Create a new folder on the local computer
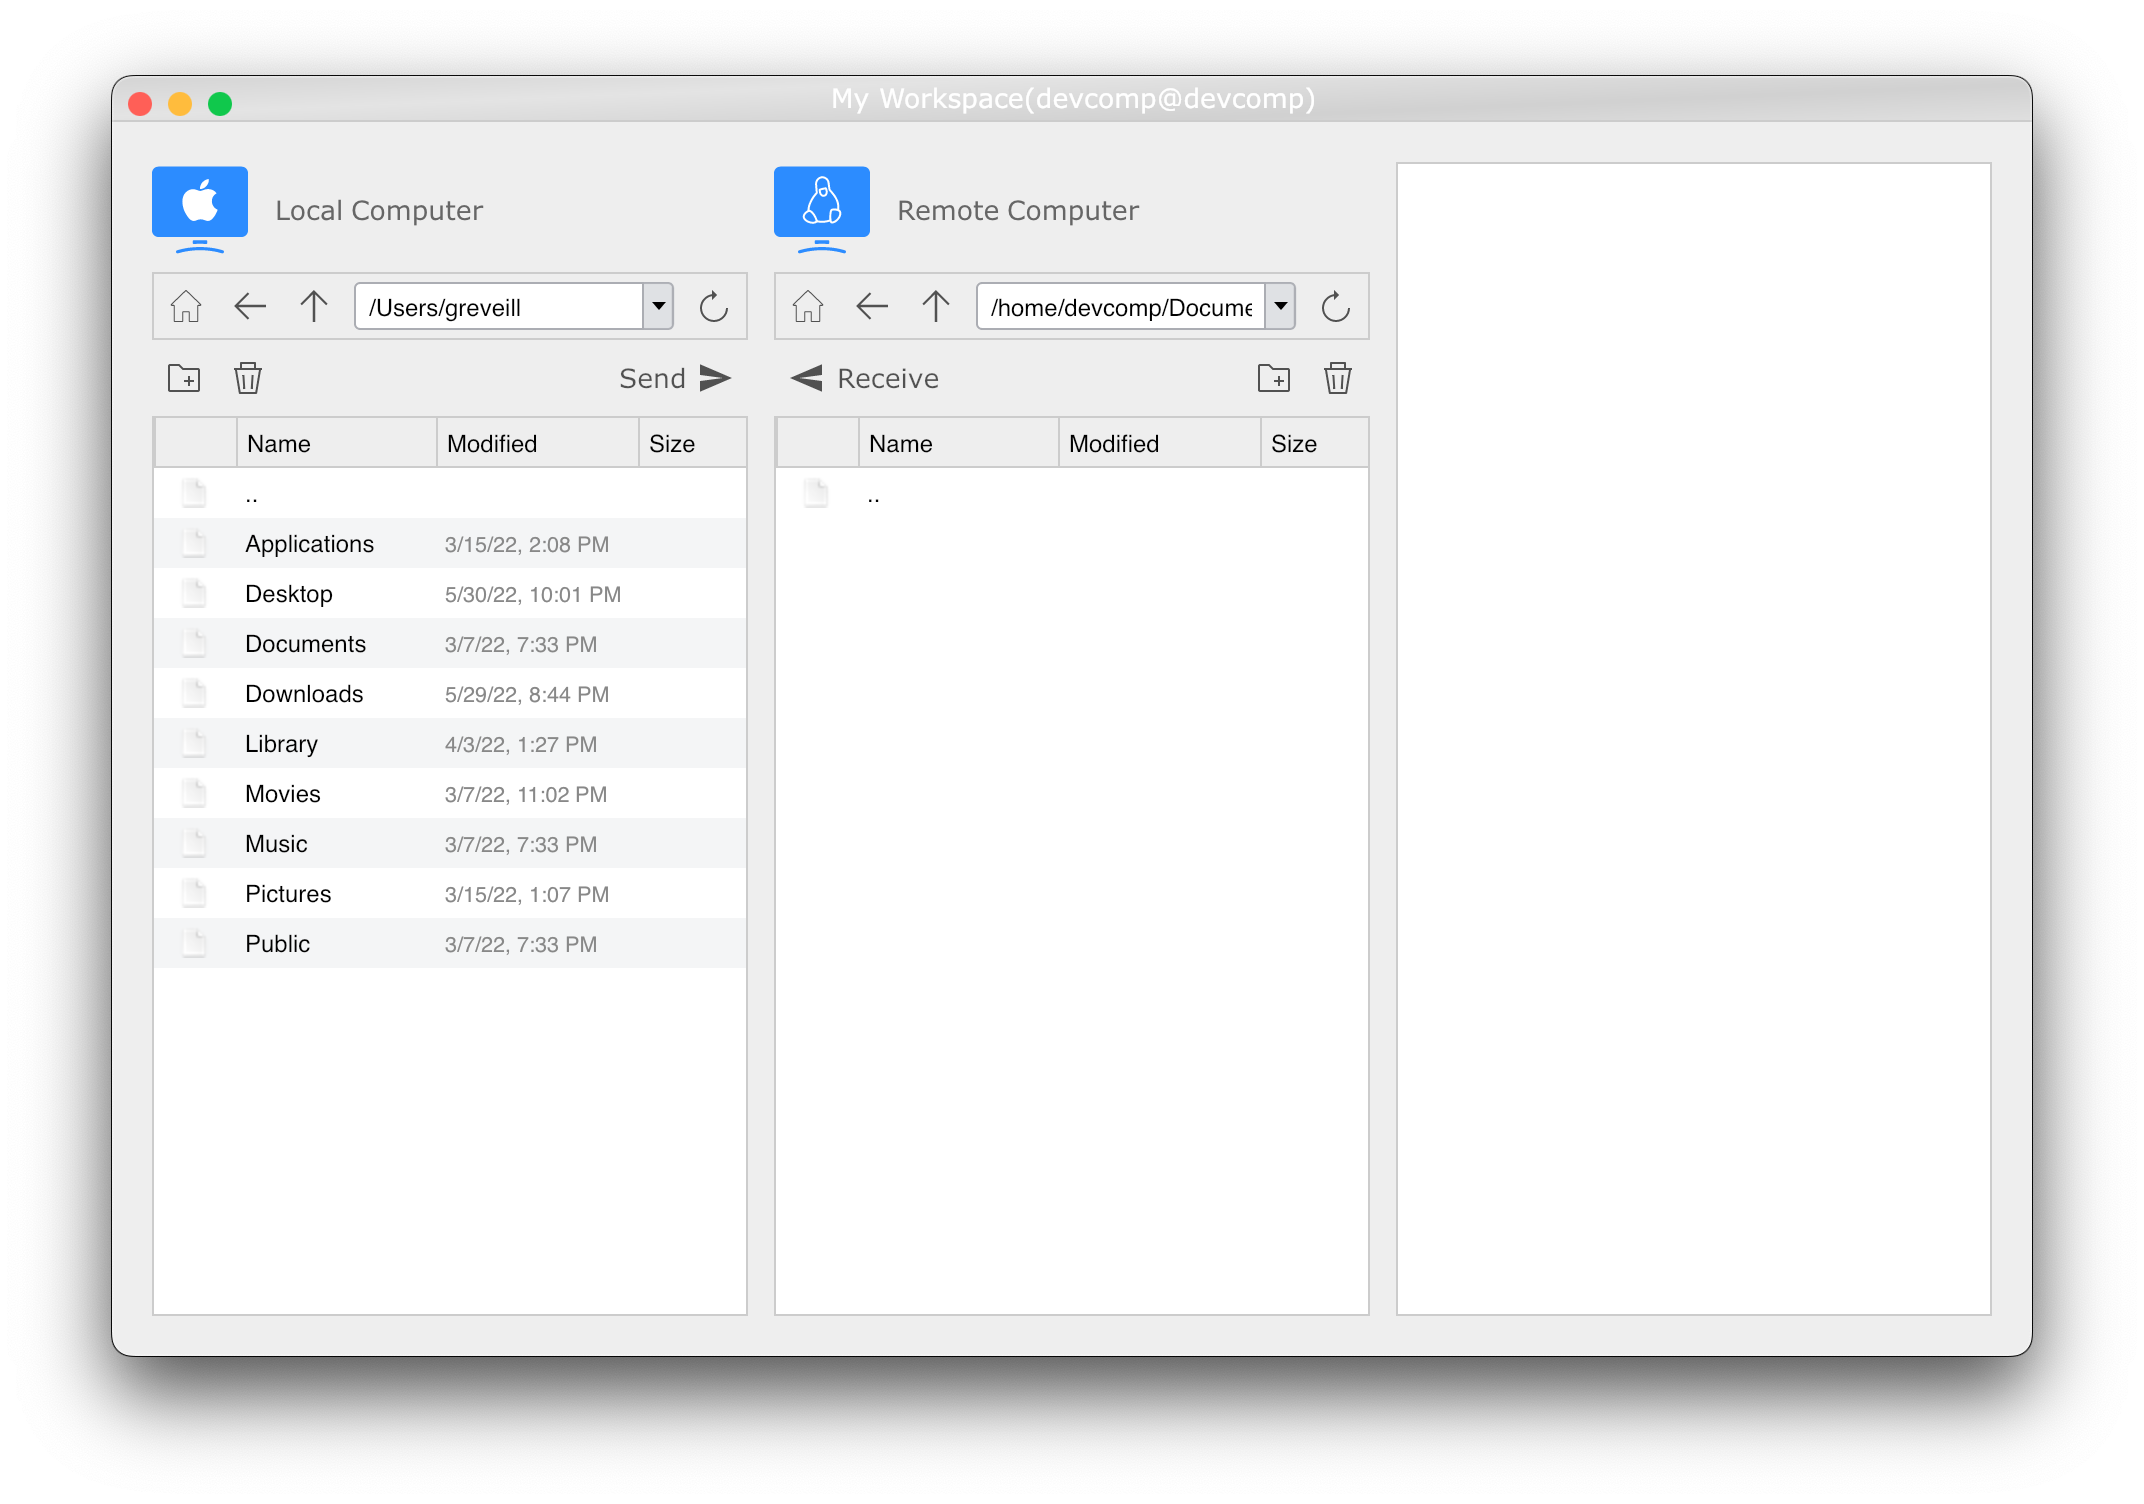The height and width of the screenshot is (1504, 2144). click(x=184, y=378)
